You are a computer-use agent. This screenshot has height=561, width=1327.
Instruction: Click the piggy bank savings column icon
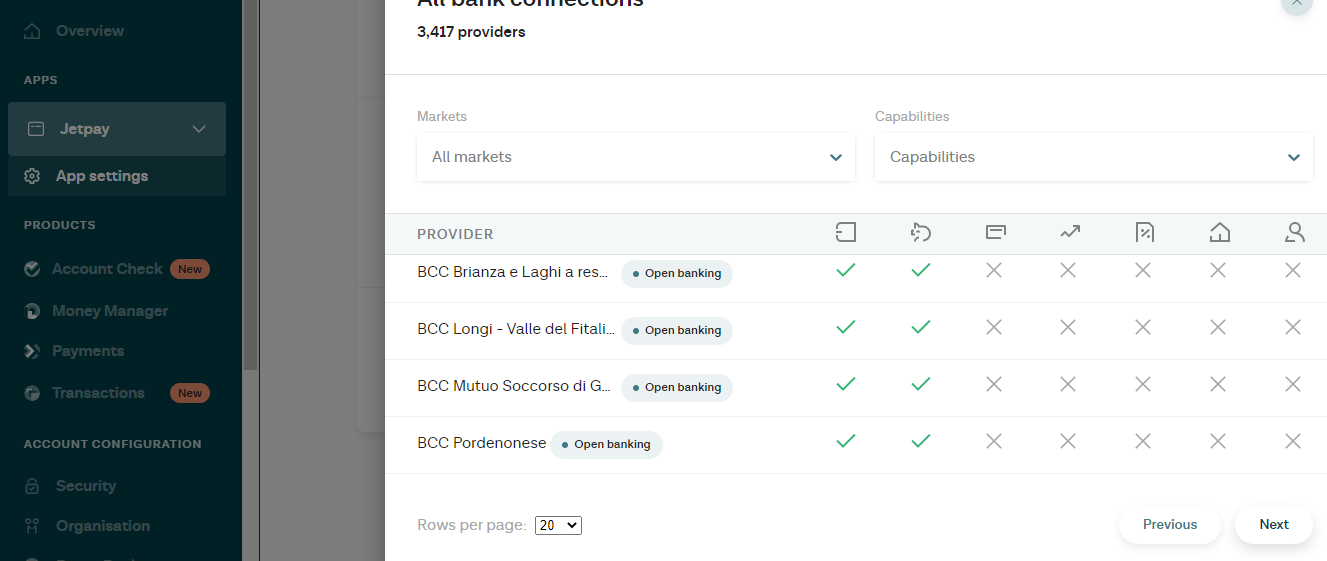921,233
